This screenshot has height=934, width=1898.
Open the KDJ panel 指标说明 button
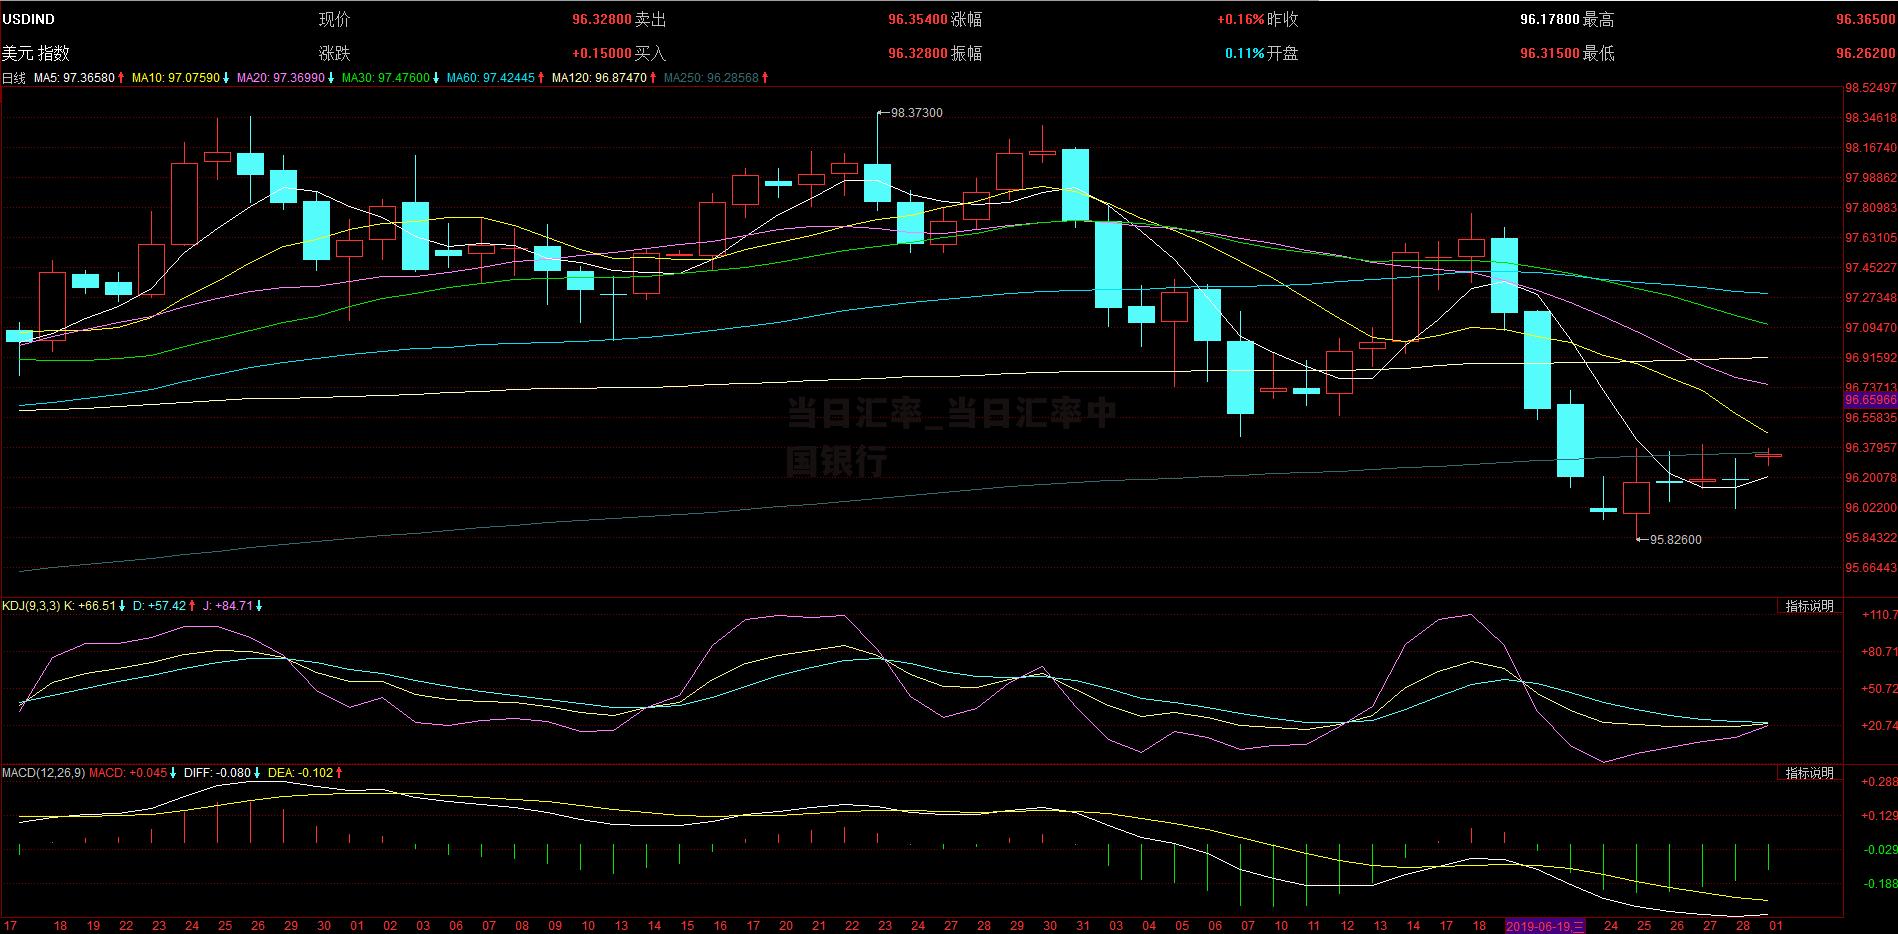tap(1809, 606)
